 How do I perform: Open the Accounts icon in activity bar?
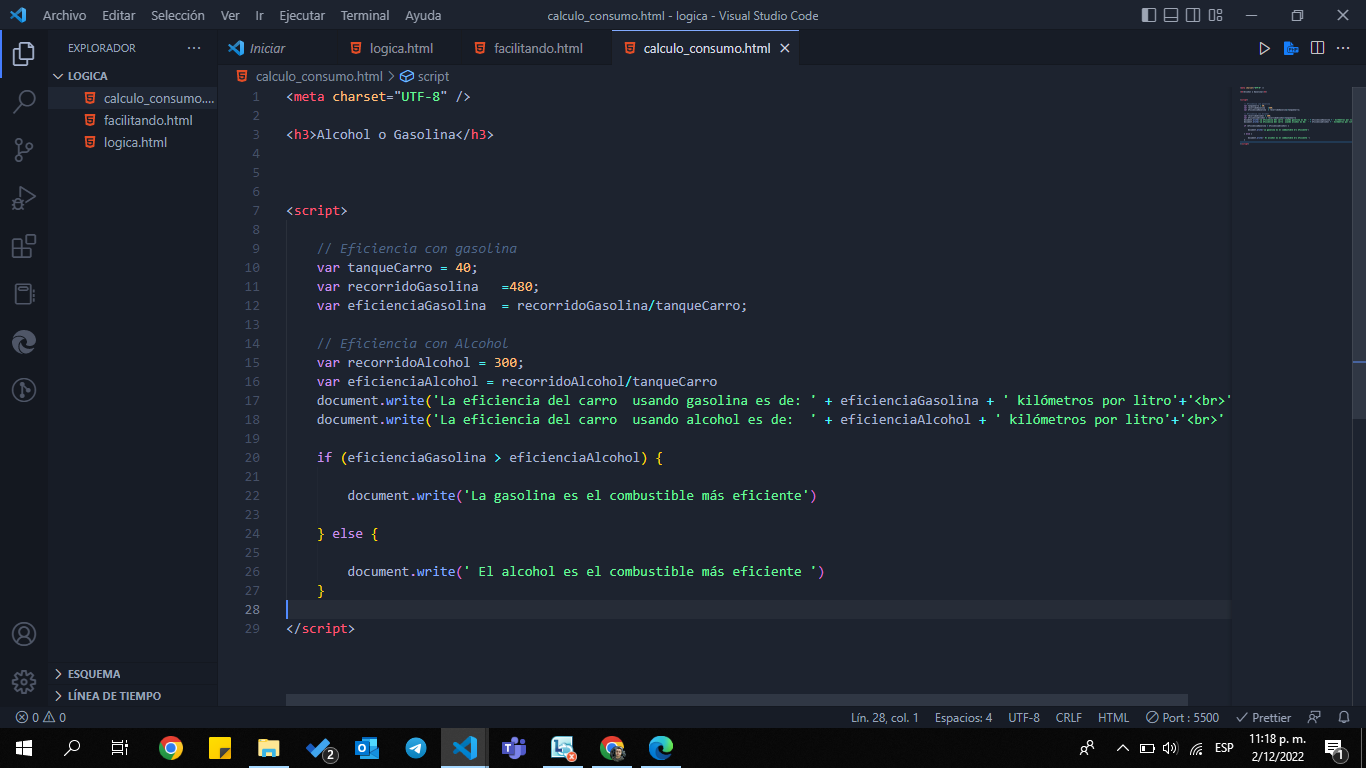[24, 634]
